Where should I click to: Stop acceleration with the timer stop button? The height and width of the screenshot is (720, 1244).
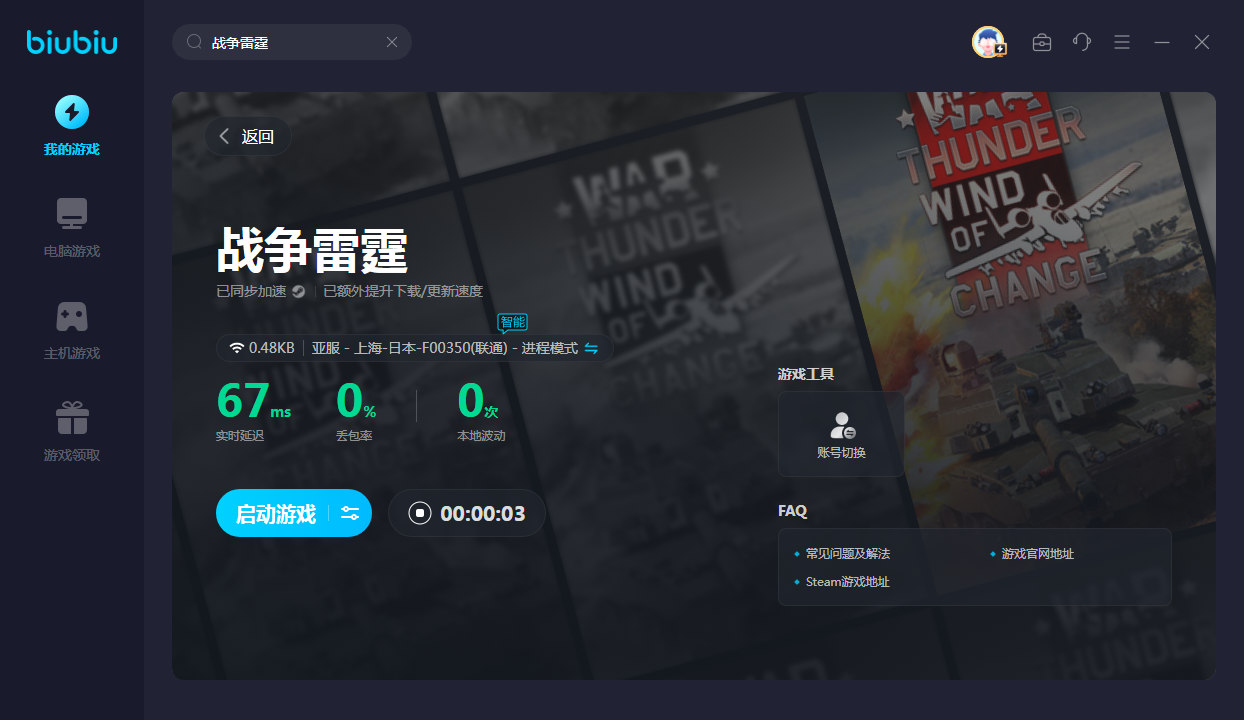pos(420,513)
